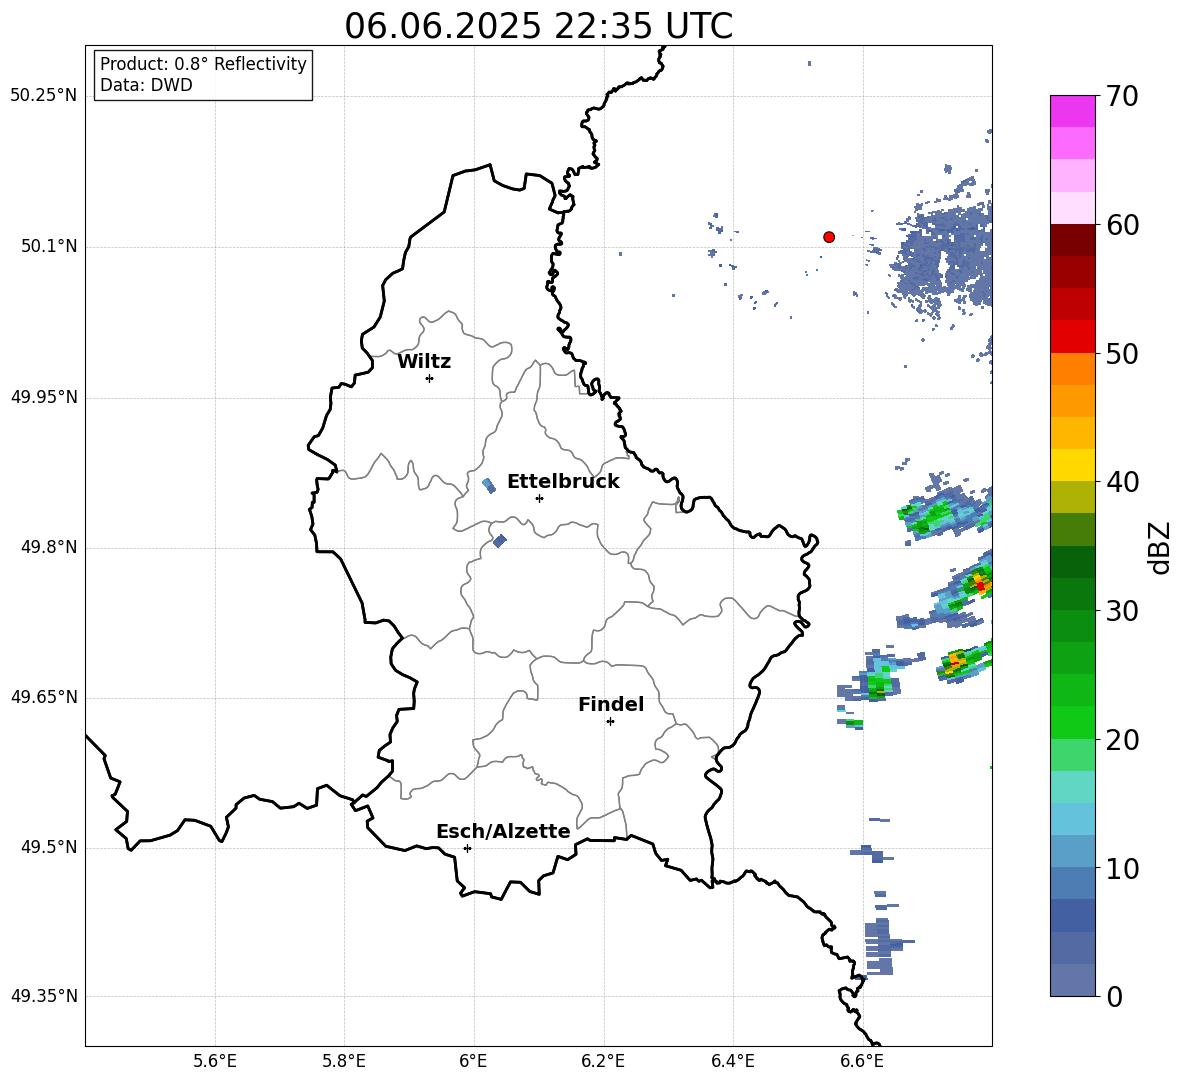Click the colorbar tick value 0

click(1115, 996)
